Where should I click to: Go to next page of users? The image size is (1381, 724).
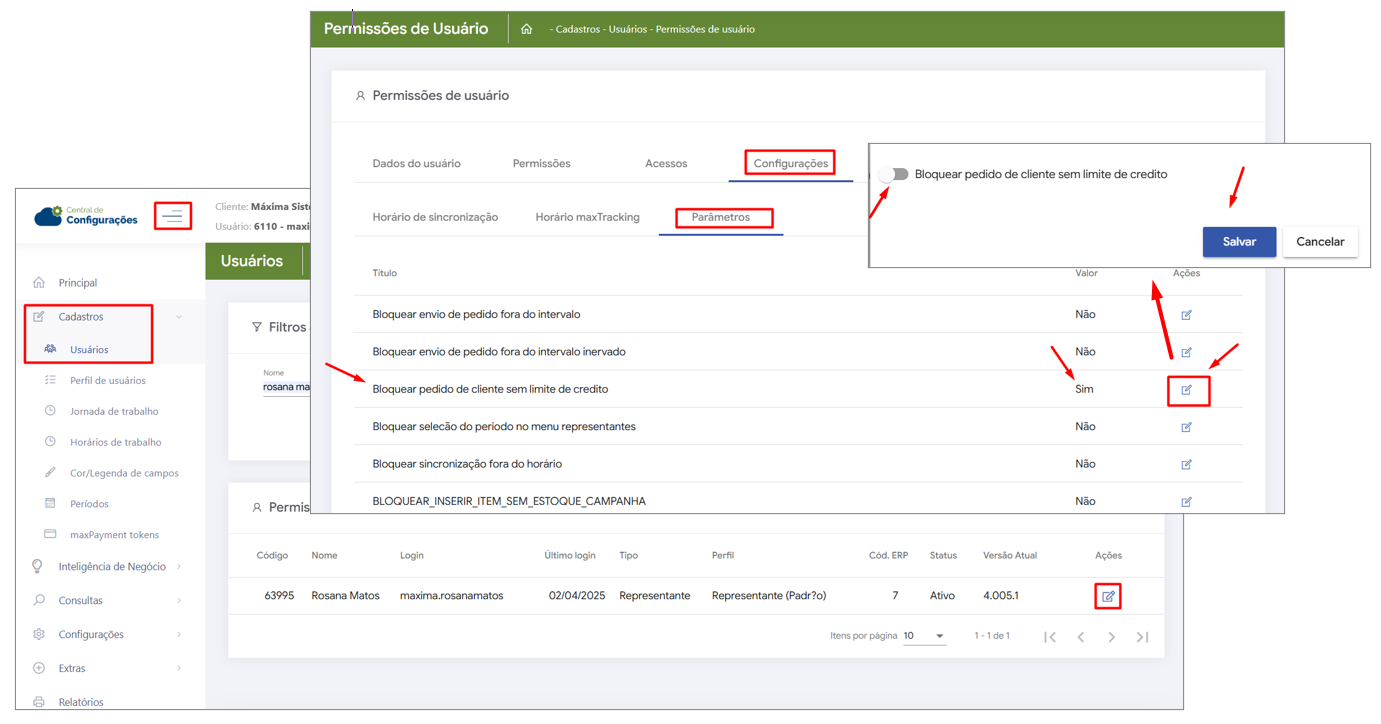click(1111, 637)
